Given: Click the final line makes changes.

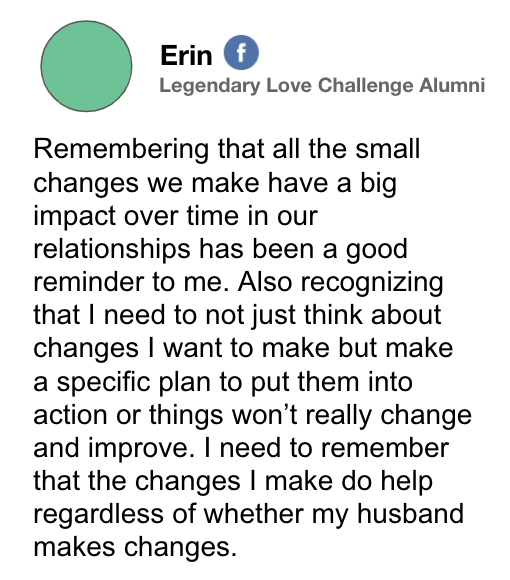Looking at the screenshot, I should [135, 547].
